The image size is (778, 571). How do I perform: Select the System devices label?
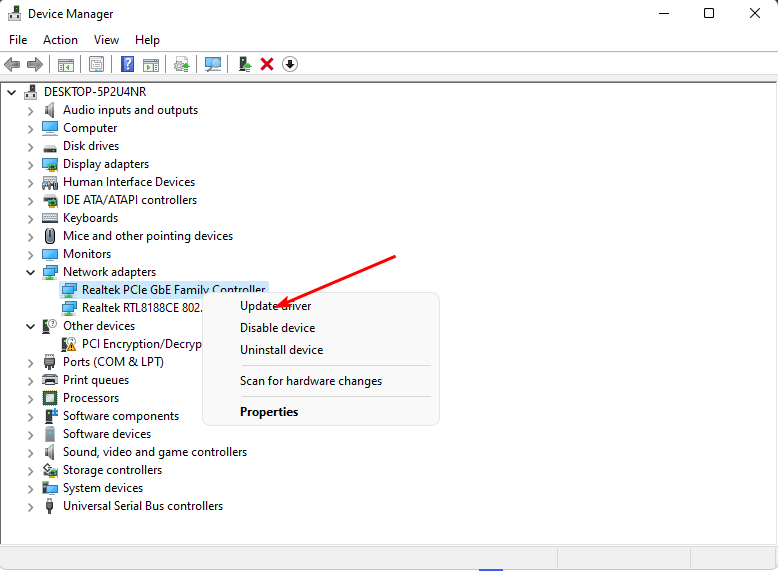click(103, 488)
